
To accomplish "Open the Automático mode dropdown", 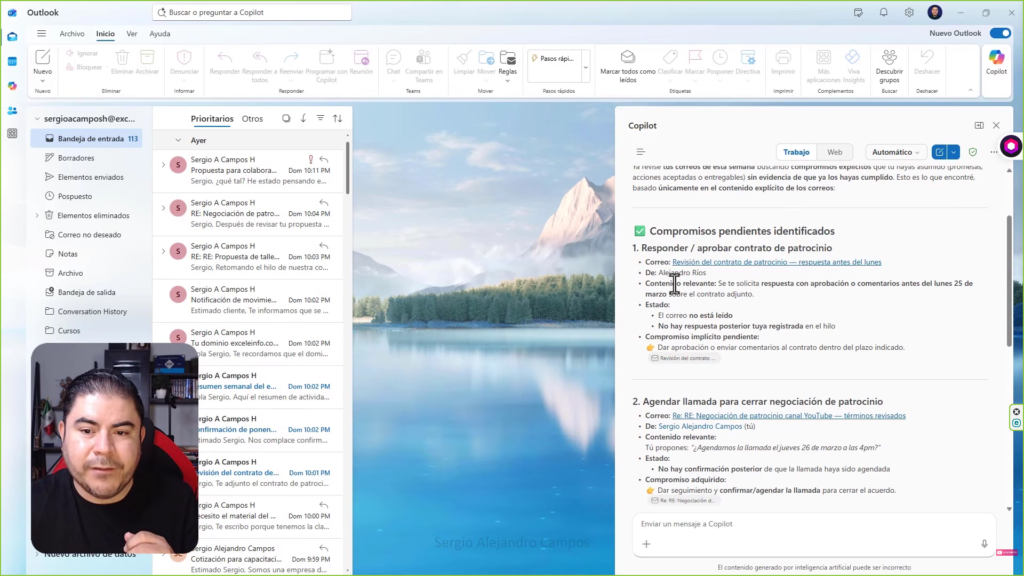I will [x=895, y=152].
